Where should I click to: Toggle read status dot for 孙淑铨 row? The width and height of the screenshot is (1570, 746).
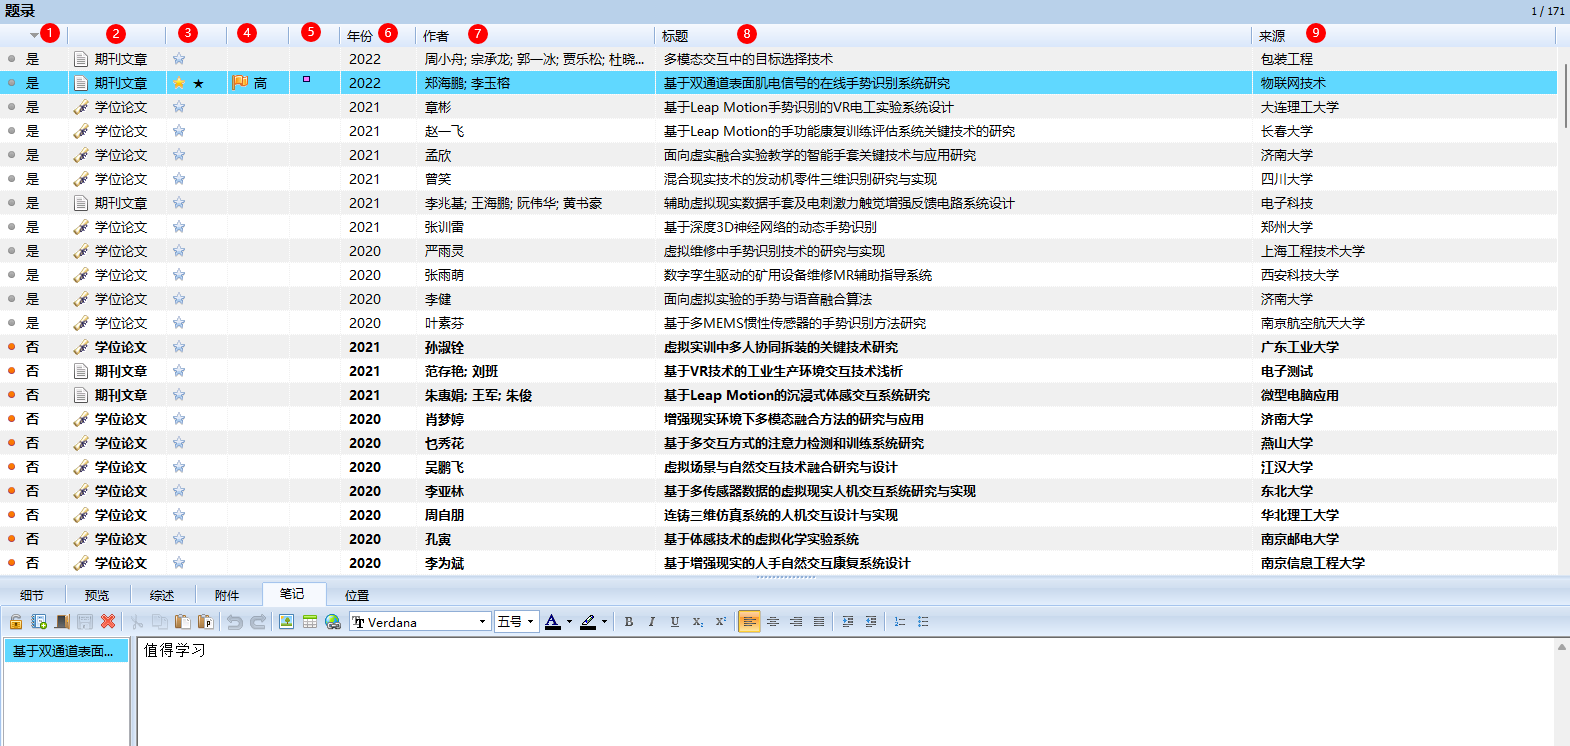coord(12,347)
